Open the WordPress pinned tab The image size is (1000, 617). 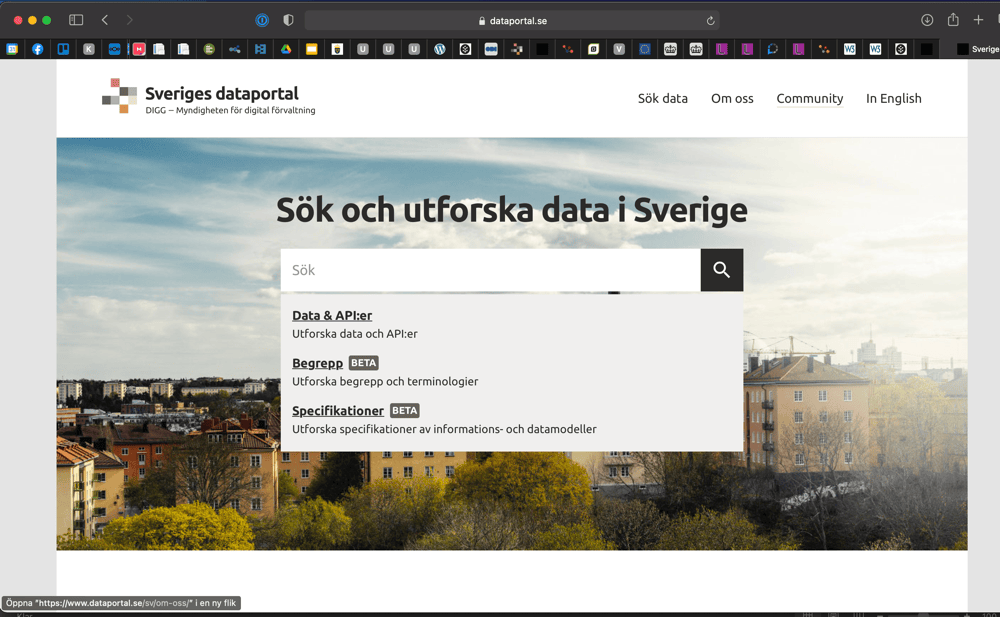pyautogui.click(x=439, y=49)
